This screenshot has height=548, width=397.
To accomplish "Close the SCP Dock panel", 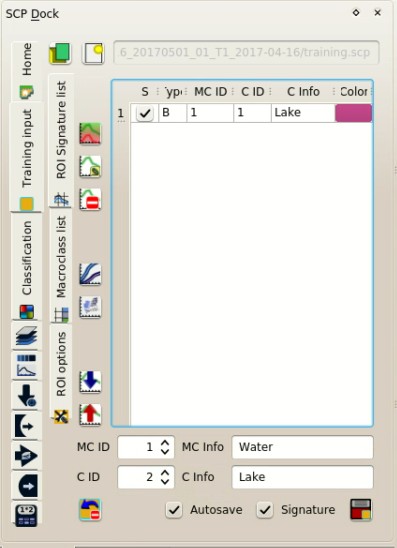I will pyautogui.click(x=377, y=13).
